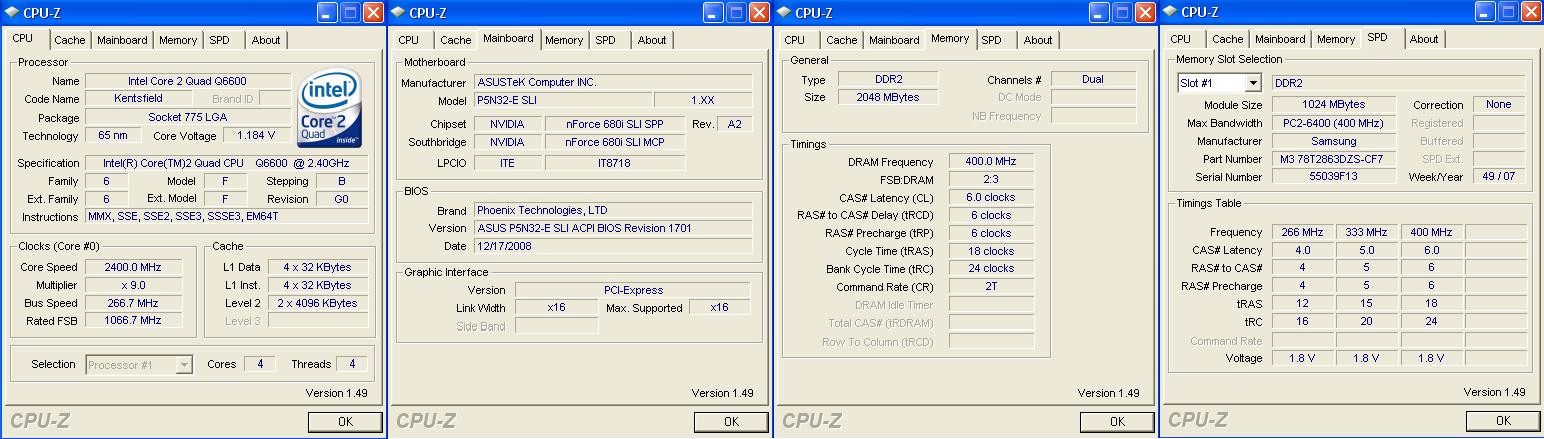1544x439 pixels.
Task: Select Cache tab in the Mainboard window
Action: [456, 40]
